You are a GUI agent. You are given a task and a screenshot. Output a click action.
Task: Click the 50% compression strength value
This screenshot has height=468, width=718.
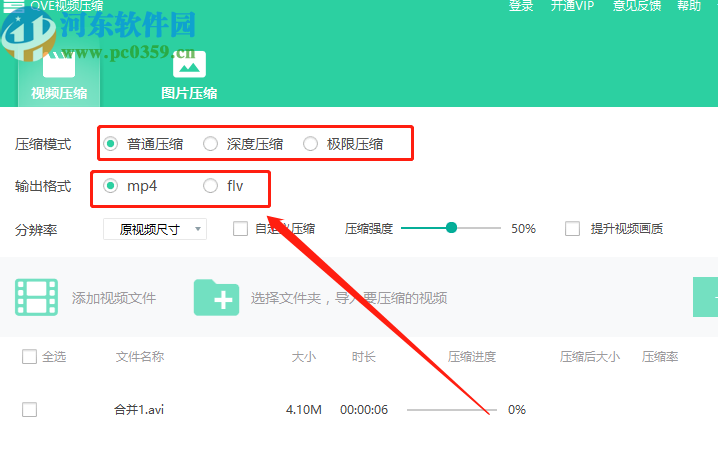point(523,229)
